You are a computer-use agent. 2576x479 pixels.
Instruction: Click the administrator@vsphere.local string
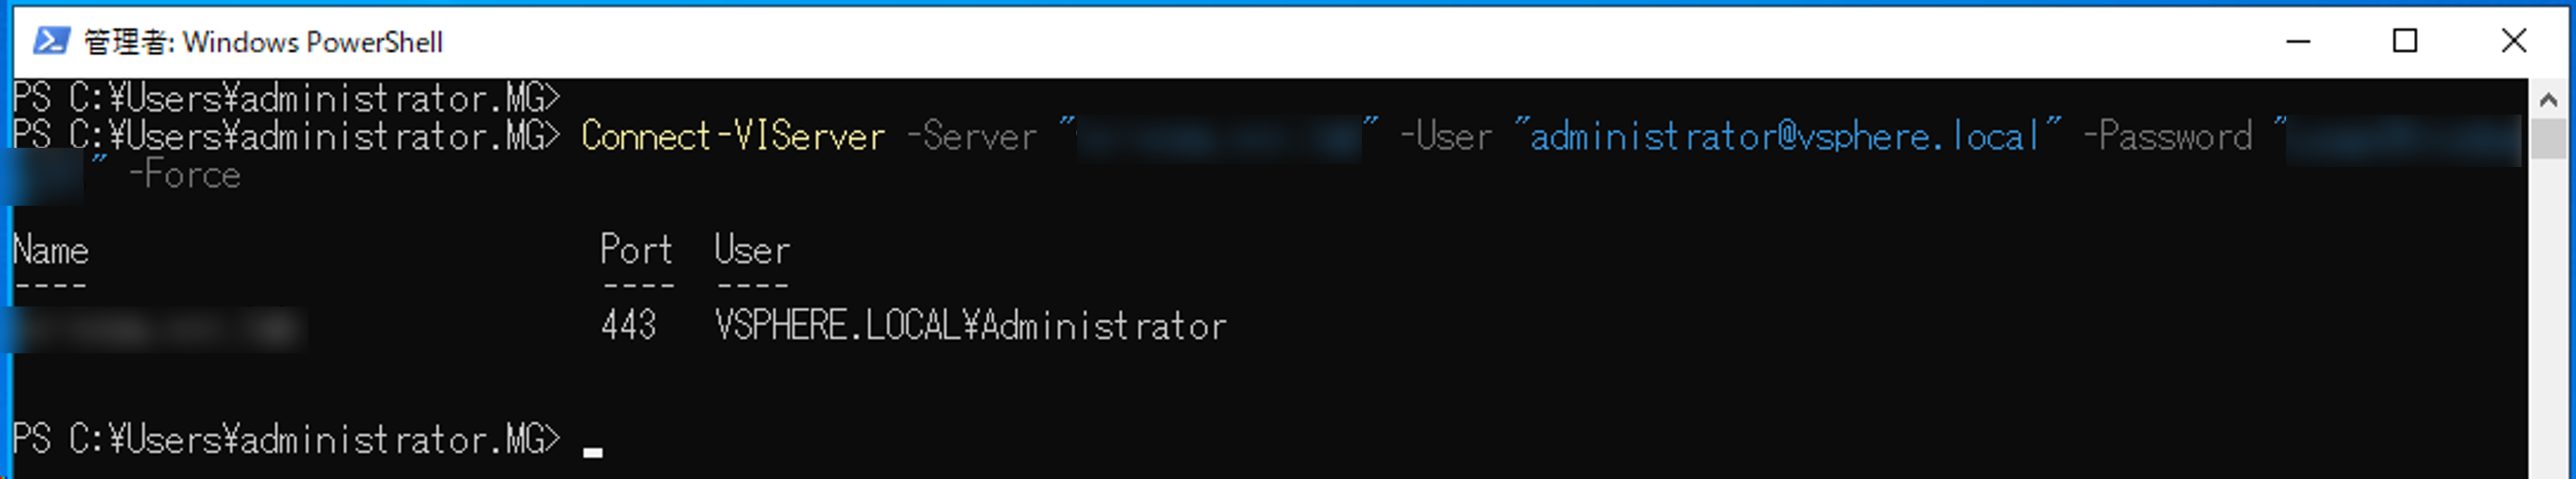click(x=1786, y=136)
